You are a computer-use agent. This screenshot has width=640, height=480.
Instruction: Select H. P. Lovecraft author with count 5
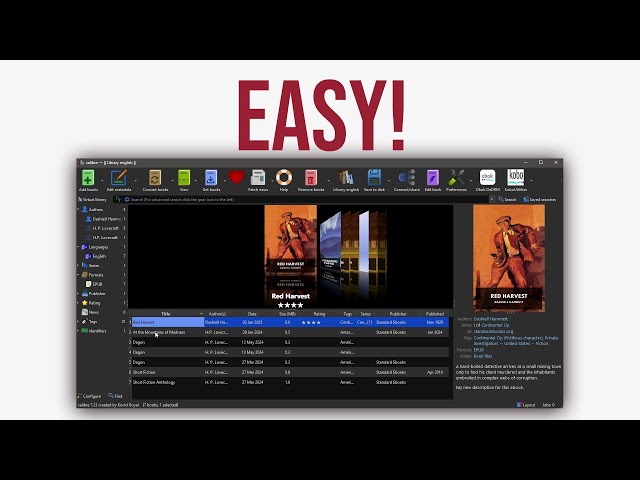[106, 228]
